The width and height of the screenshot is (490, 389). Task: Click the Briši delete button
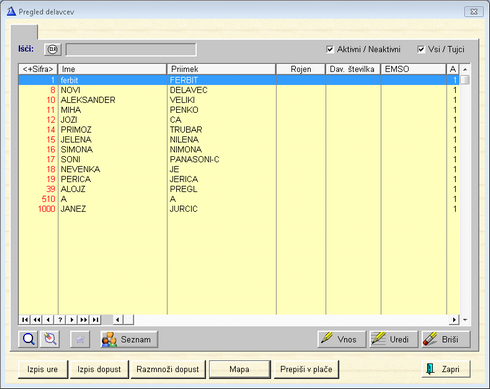click(x=446, y=339)
